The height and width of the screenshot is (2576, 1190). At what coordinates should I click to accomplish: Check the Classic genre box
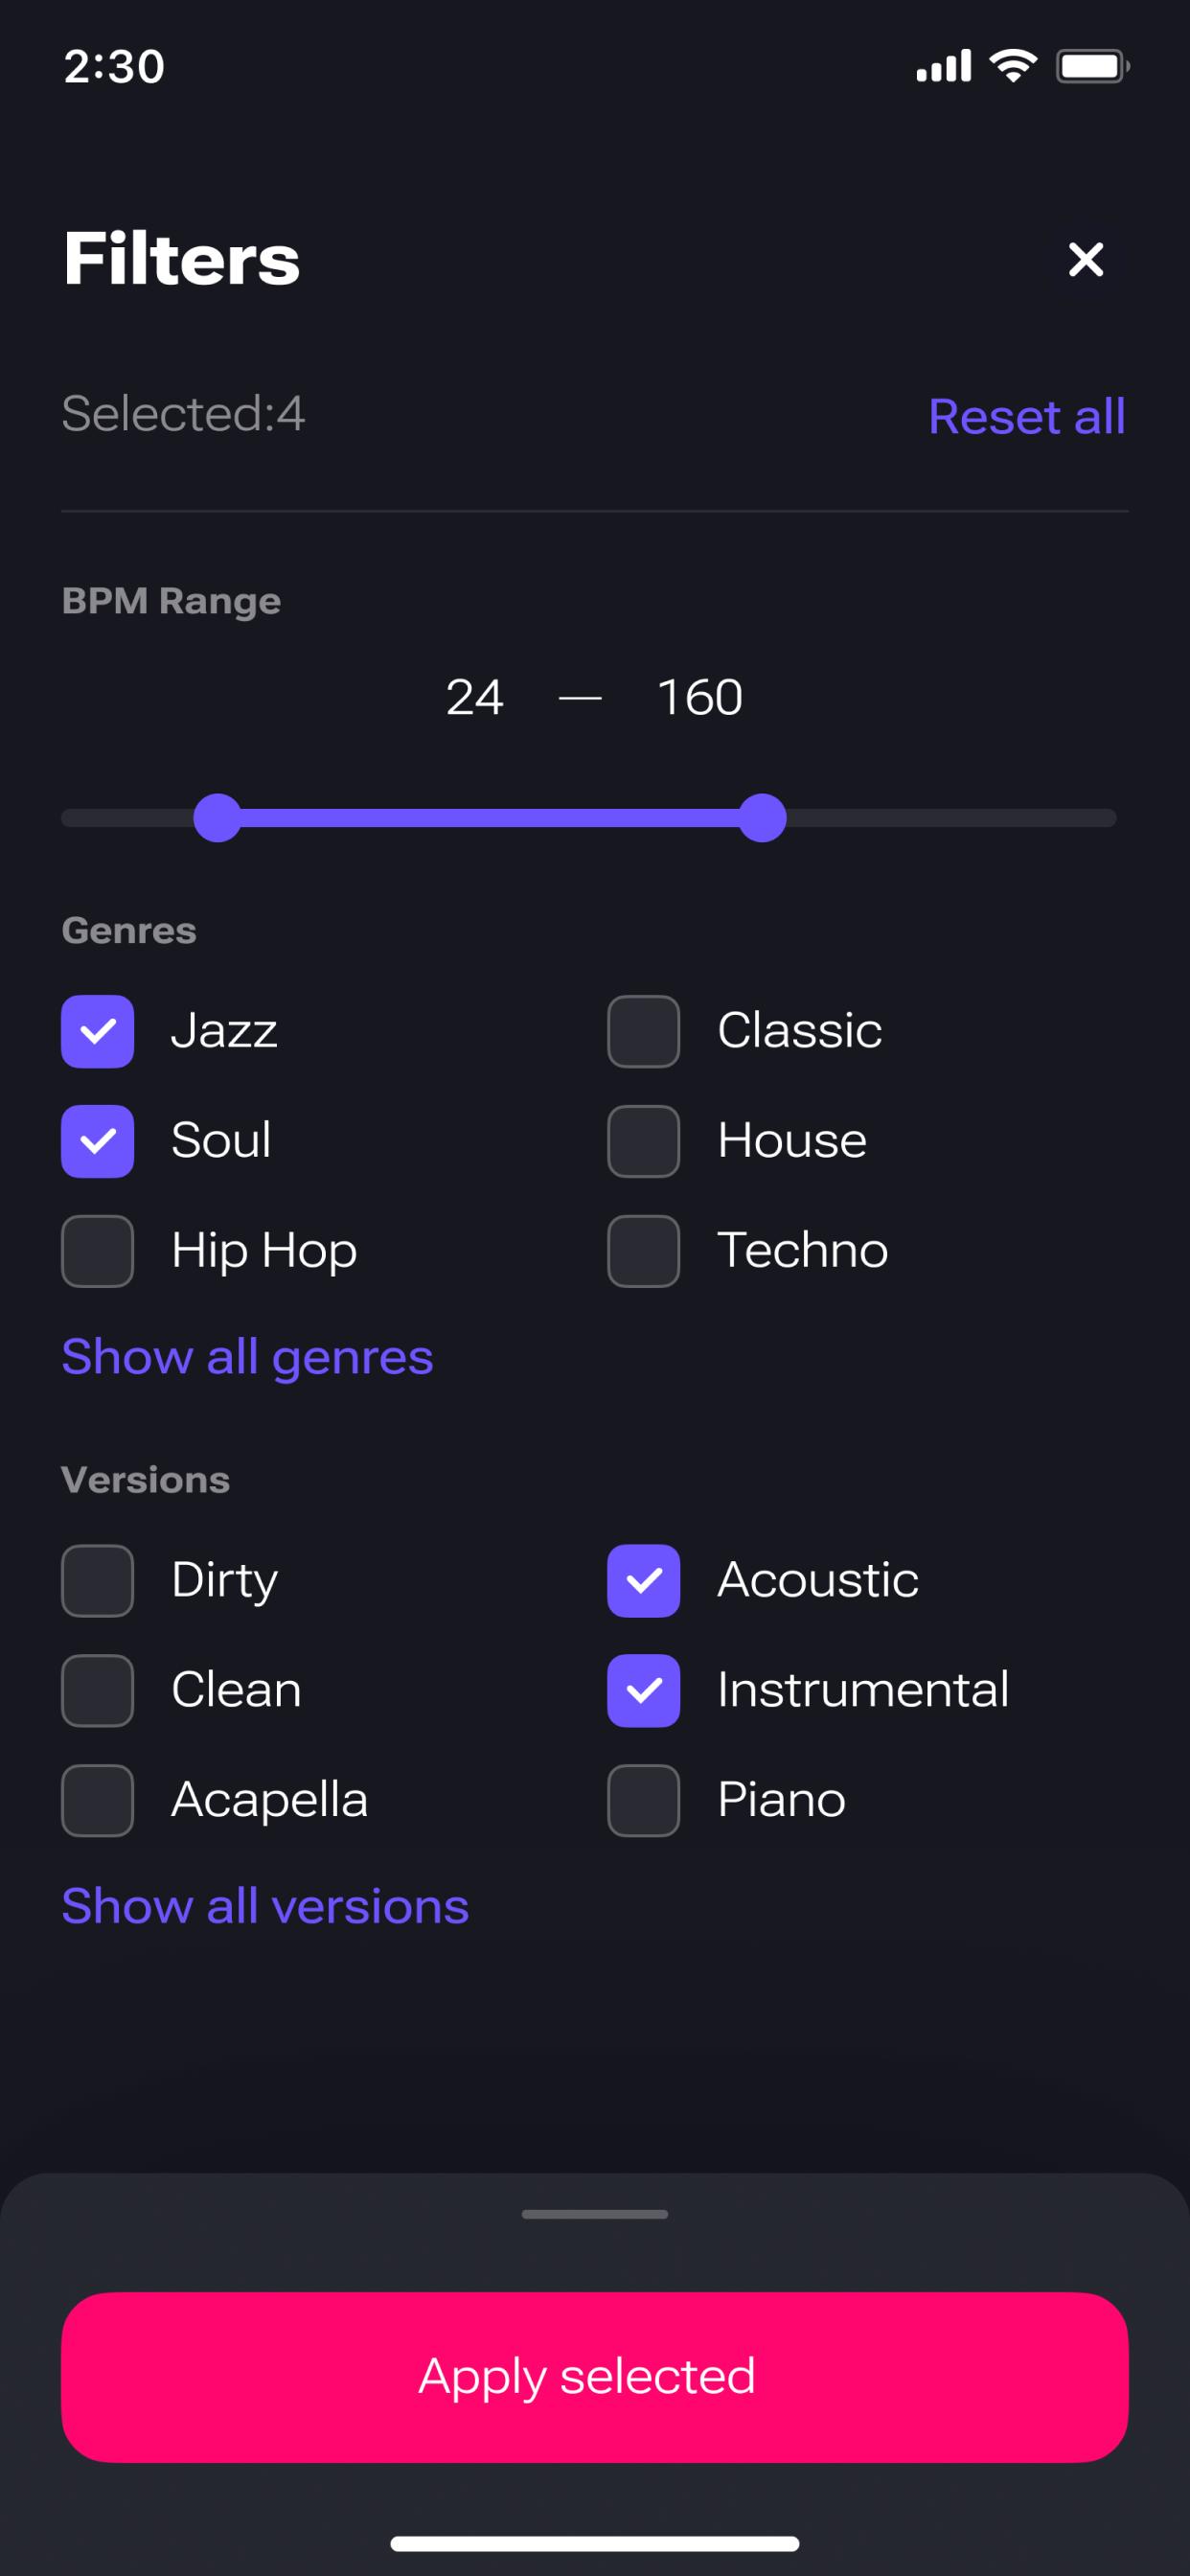click(644, 1031)
